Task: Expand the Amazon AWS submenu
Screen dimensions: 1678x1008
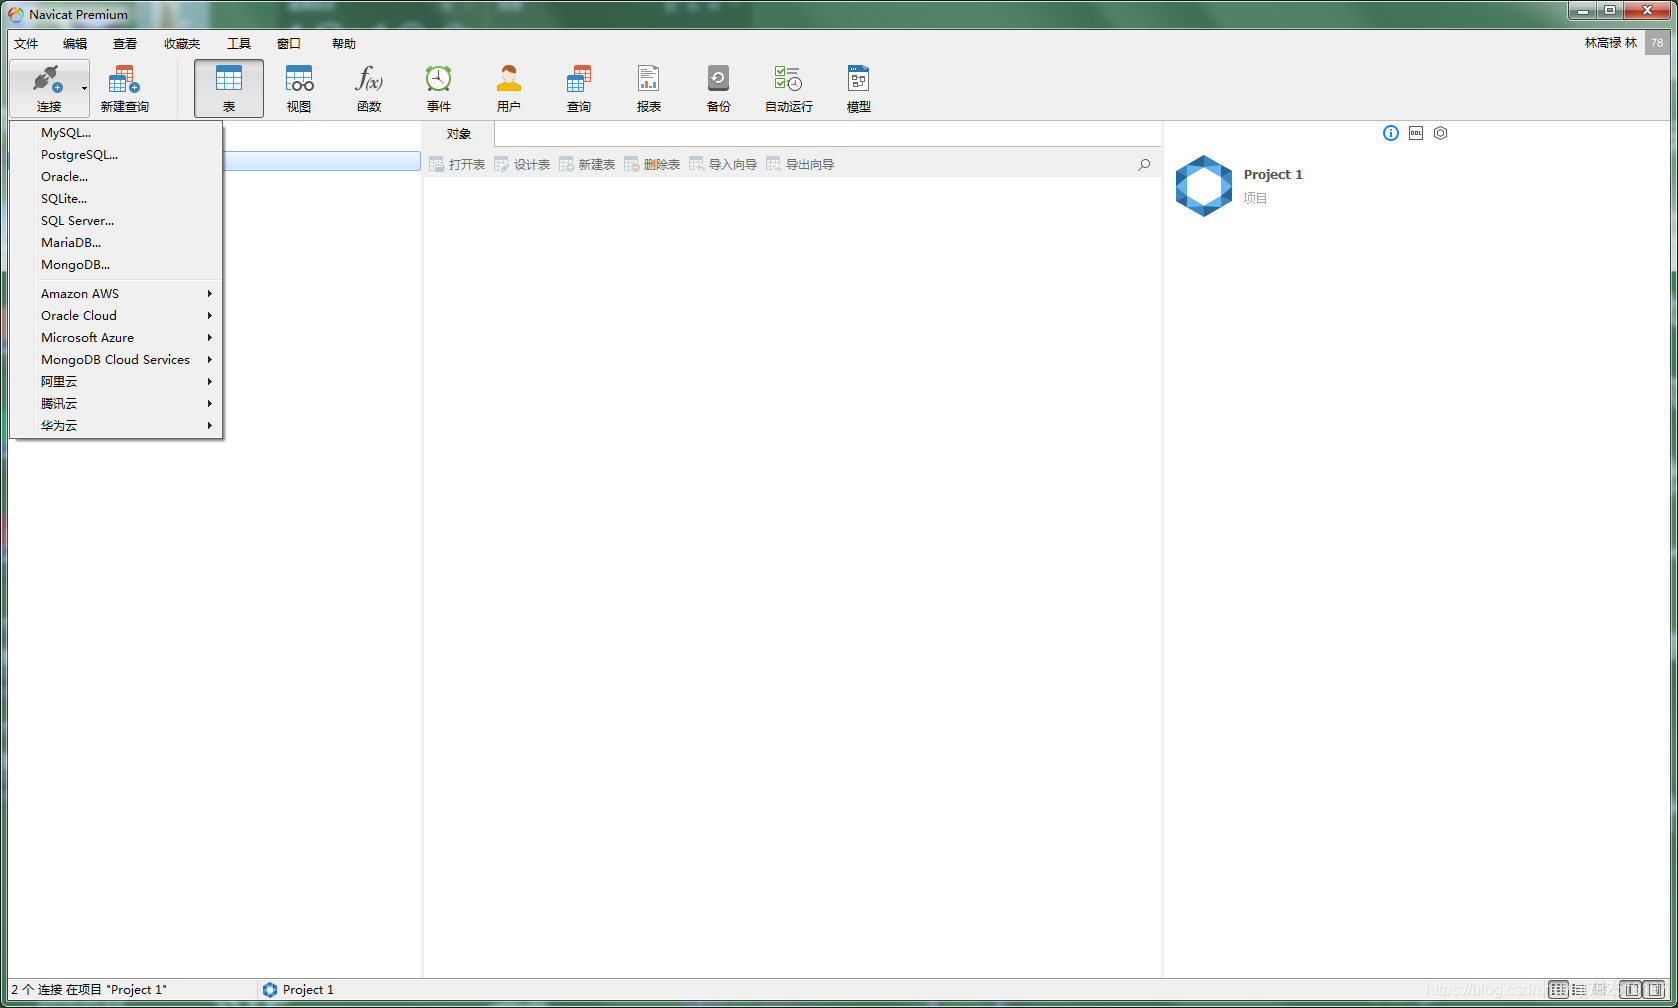Action: pos(116,293)
